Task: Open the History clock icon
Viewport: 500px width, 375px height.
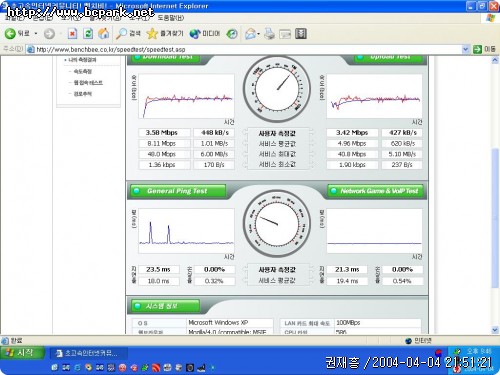Action: 232,34
